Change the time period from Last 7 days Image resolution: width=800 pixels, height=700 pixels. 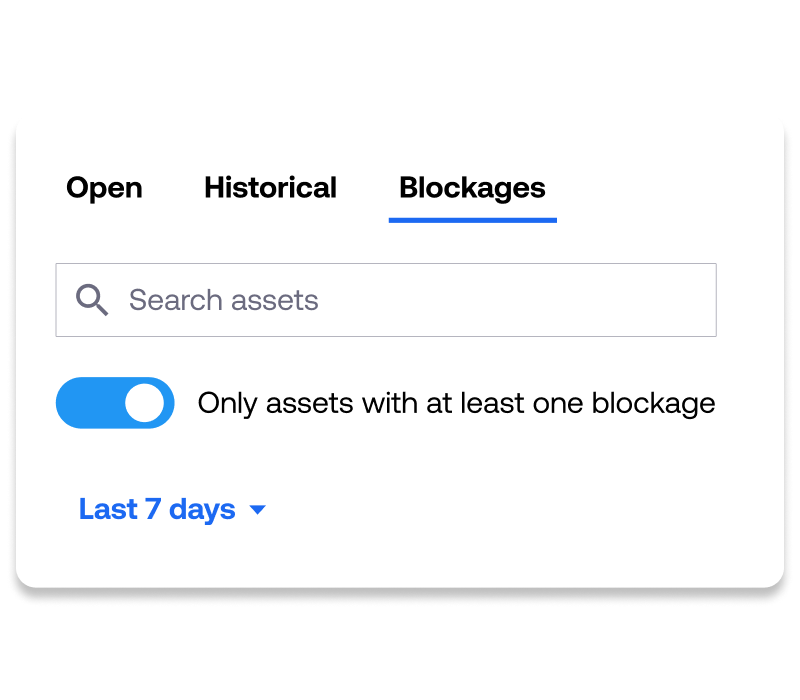[x=172, y=509]
